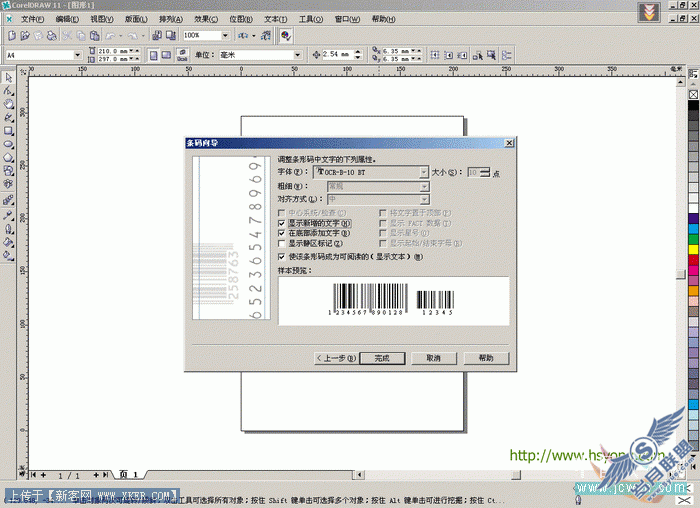Open the 粗细 weight dropdown
700x508 pixels.
(425, 186)
